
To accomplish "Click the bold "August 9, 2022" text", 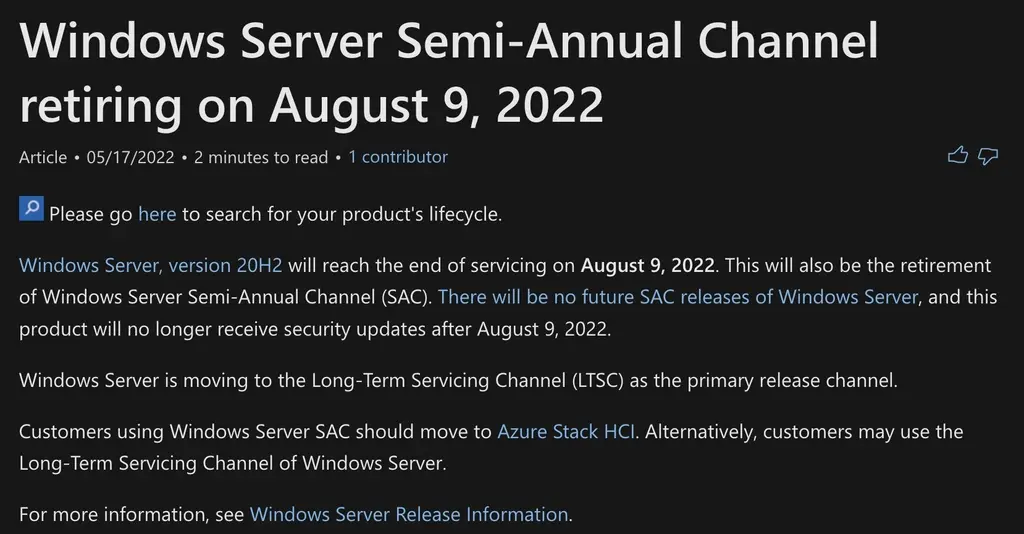I will coord(647,266).
